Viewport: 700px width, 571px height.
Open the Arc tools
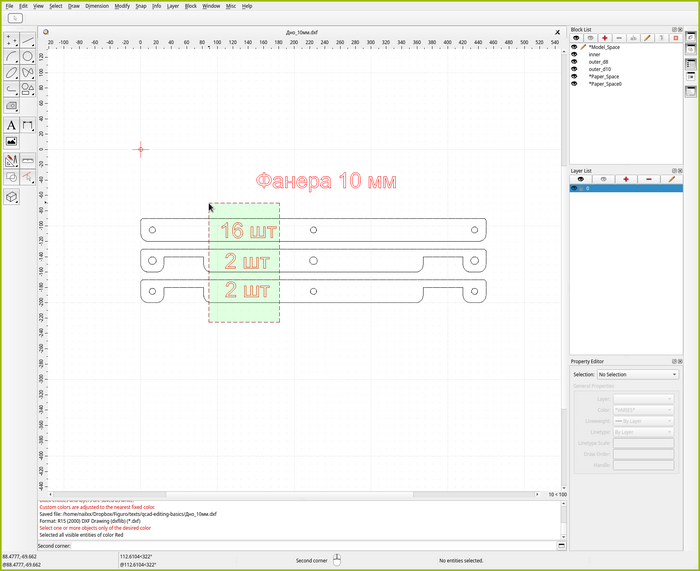(x=11, y=57)
